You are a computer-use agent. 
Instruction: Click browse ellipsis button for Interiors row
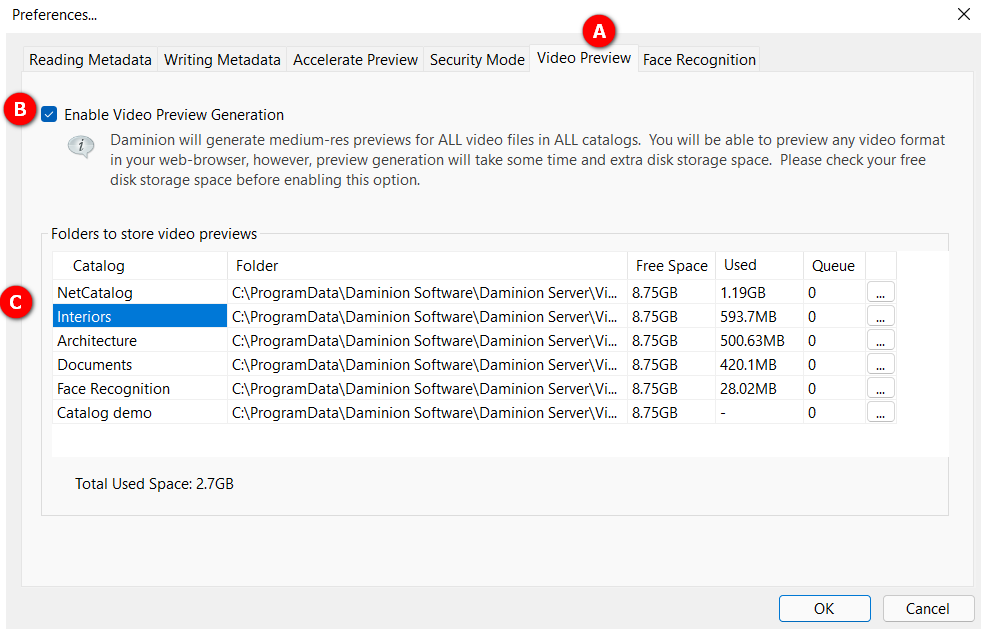tap(880, 317)
